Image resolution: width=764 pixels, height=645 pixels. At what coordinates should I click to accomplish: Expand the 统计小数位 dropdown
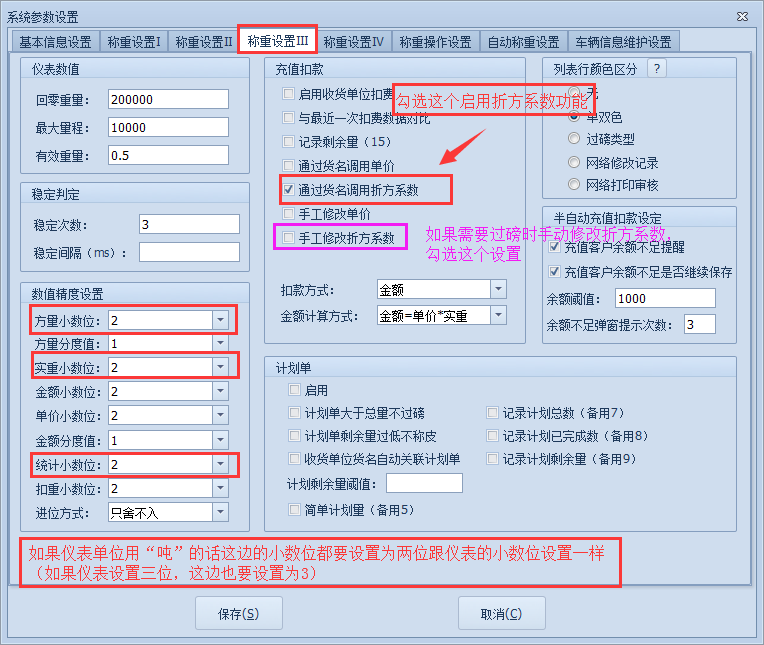(220, 464)
